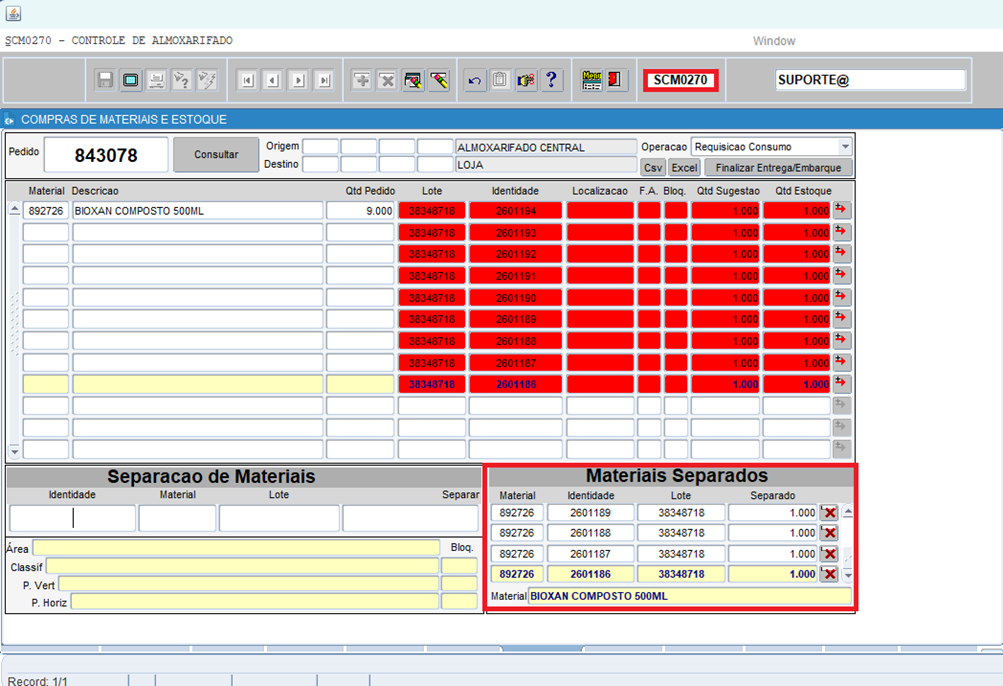Viewport: 1003px width, 686px height.
Task: Click Finalizar Entrega/Embarque button
Action: pos(778,168)
